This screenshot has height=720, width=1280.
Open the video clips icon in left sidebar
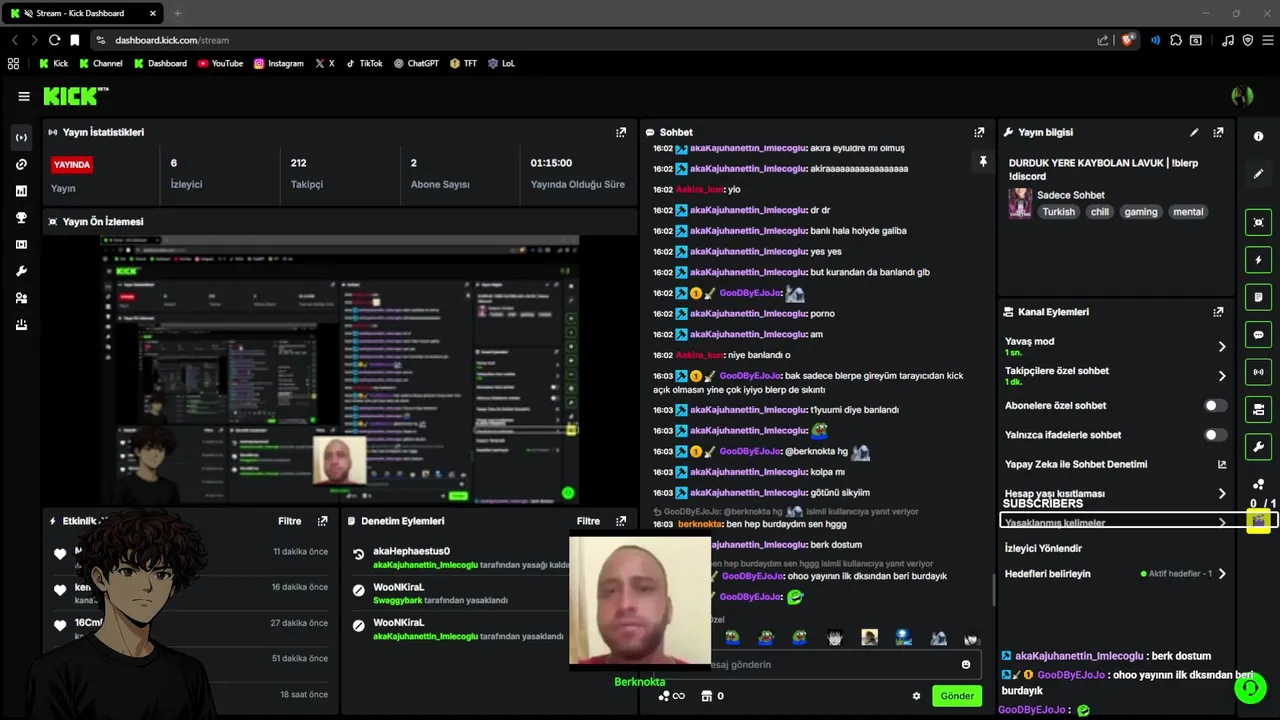point(21,245)
